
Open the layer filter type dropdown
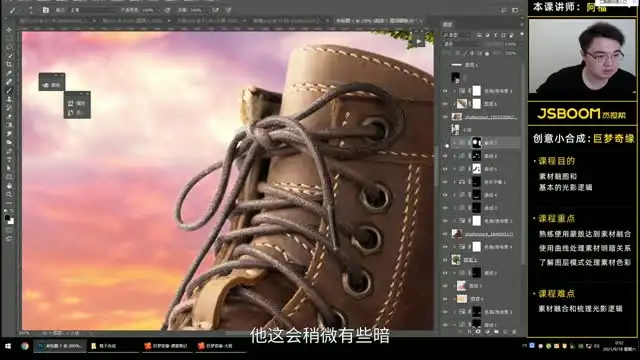click(458, 35)
